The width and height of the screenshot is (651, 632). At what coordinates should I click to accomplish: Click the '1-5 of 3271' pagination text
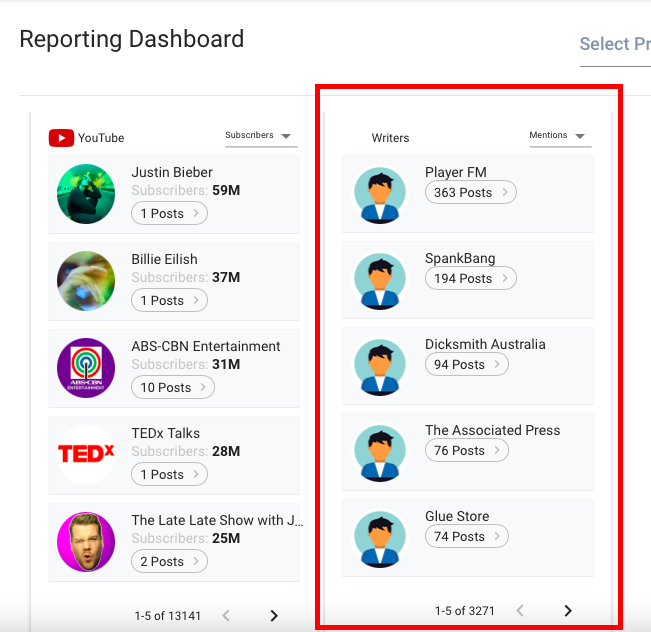click(x=465, y=611)
